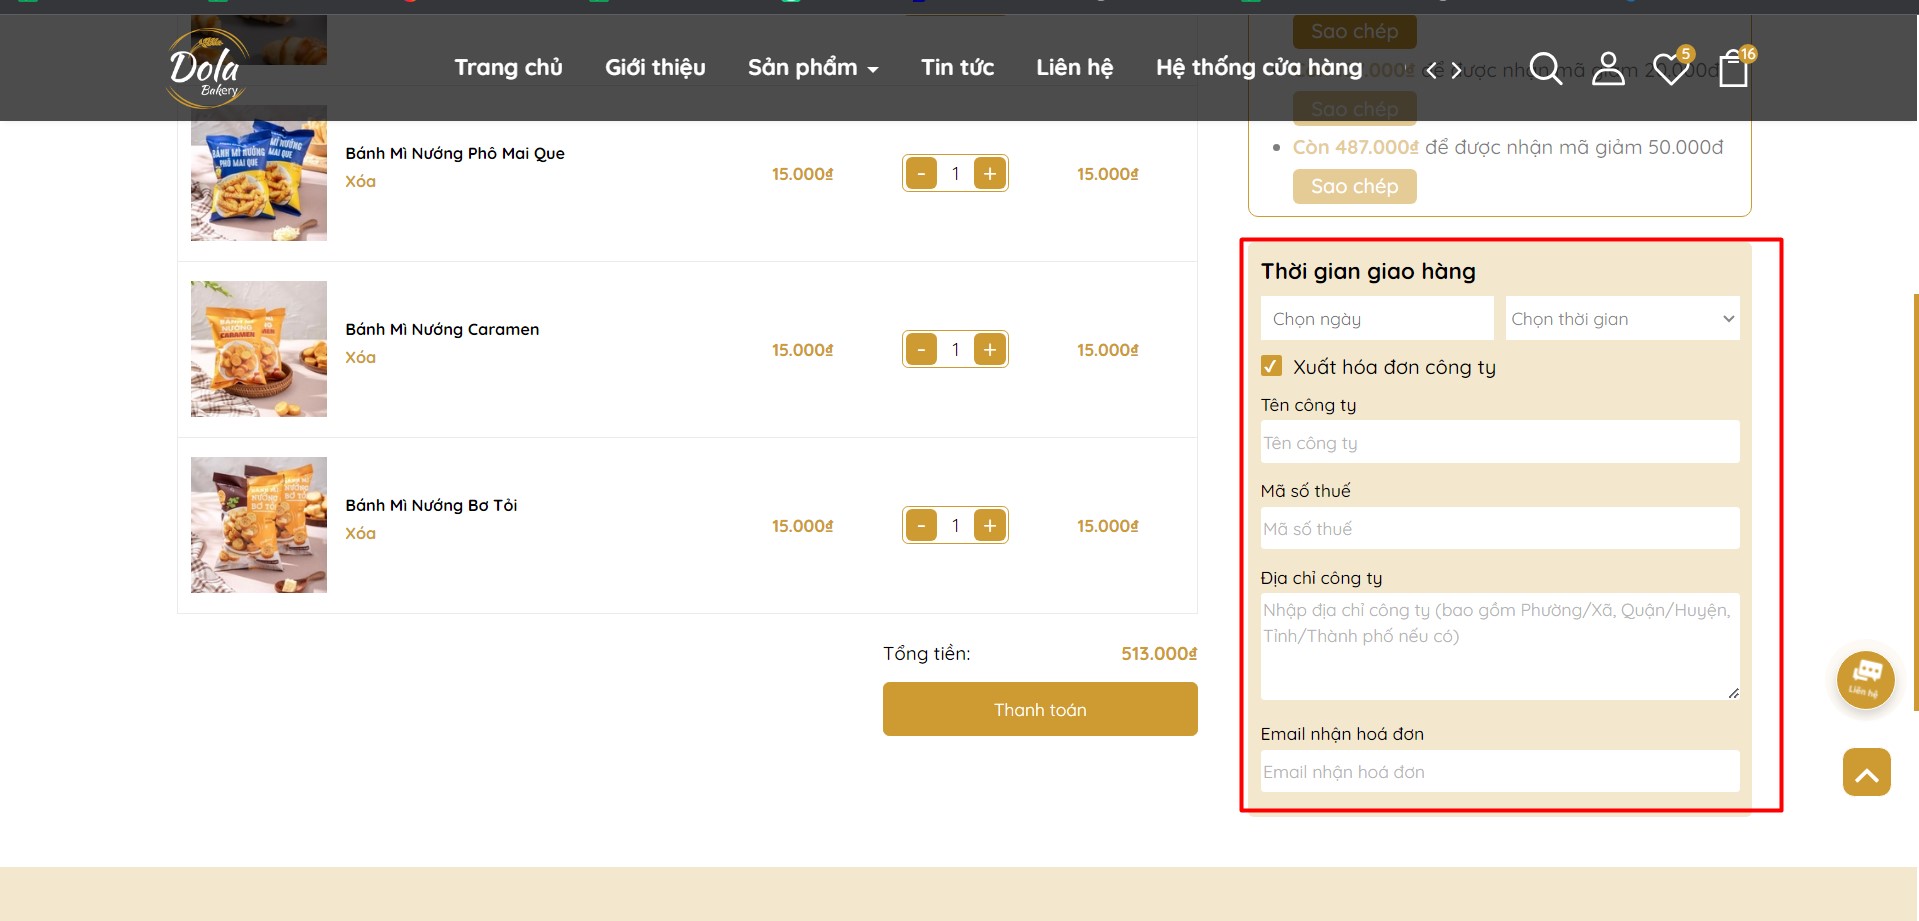Expand the Sản phẩm menu
This screenshot has width=1919, height=921.
point(812,67)
